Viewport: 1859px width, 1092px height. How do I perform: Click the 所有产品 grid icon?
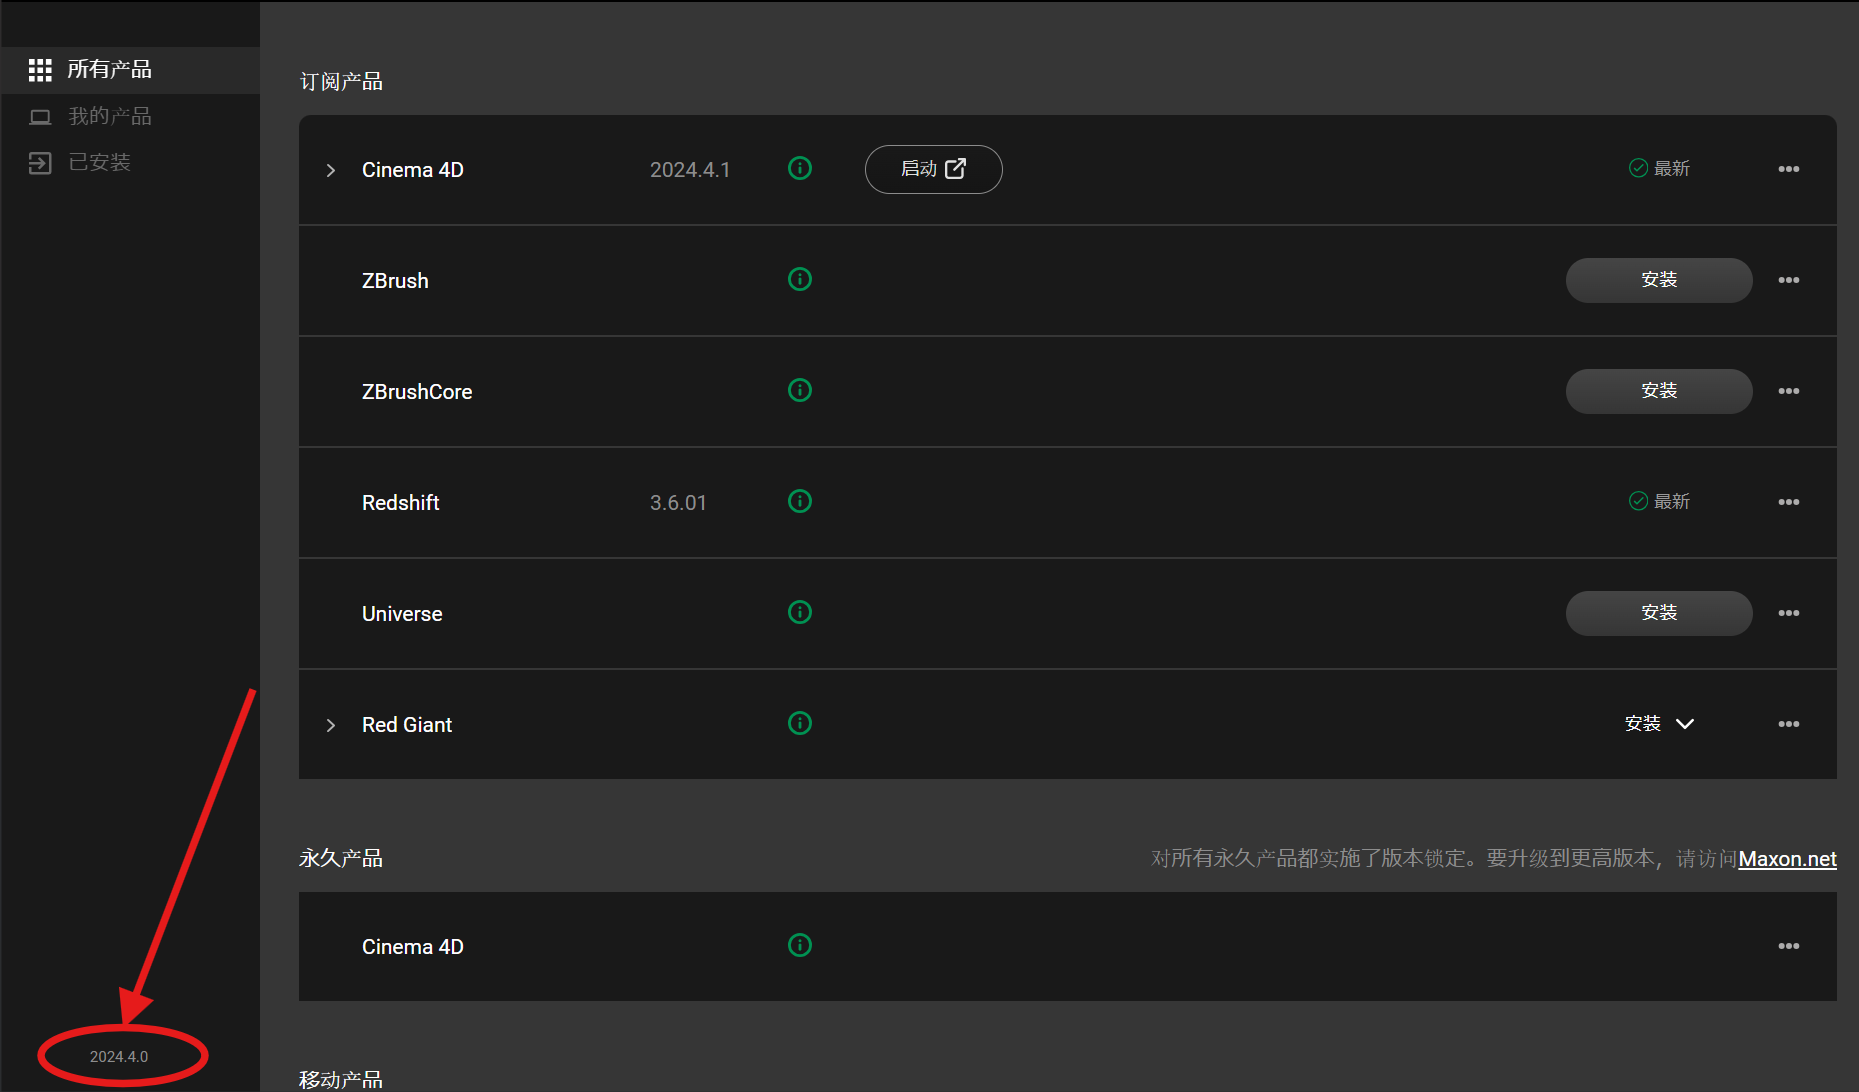click(40, 70)
